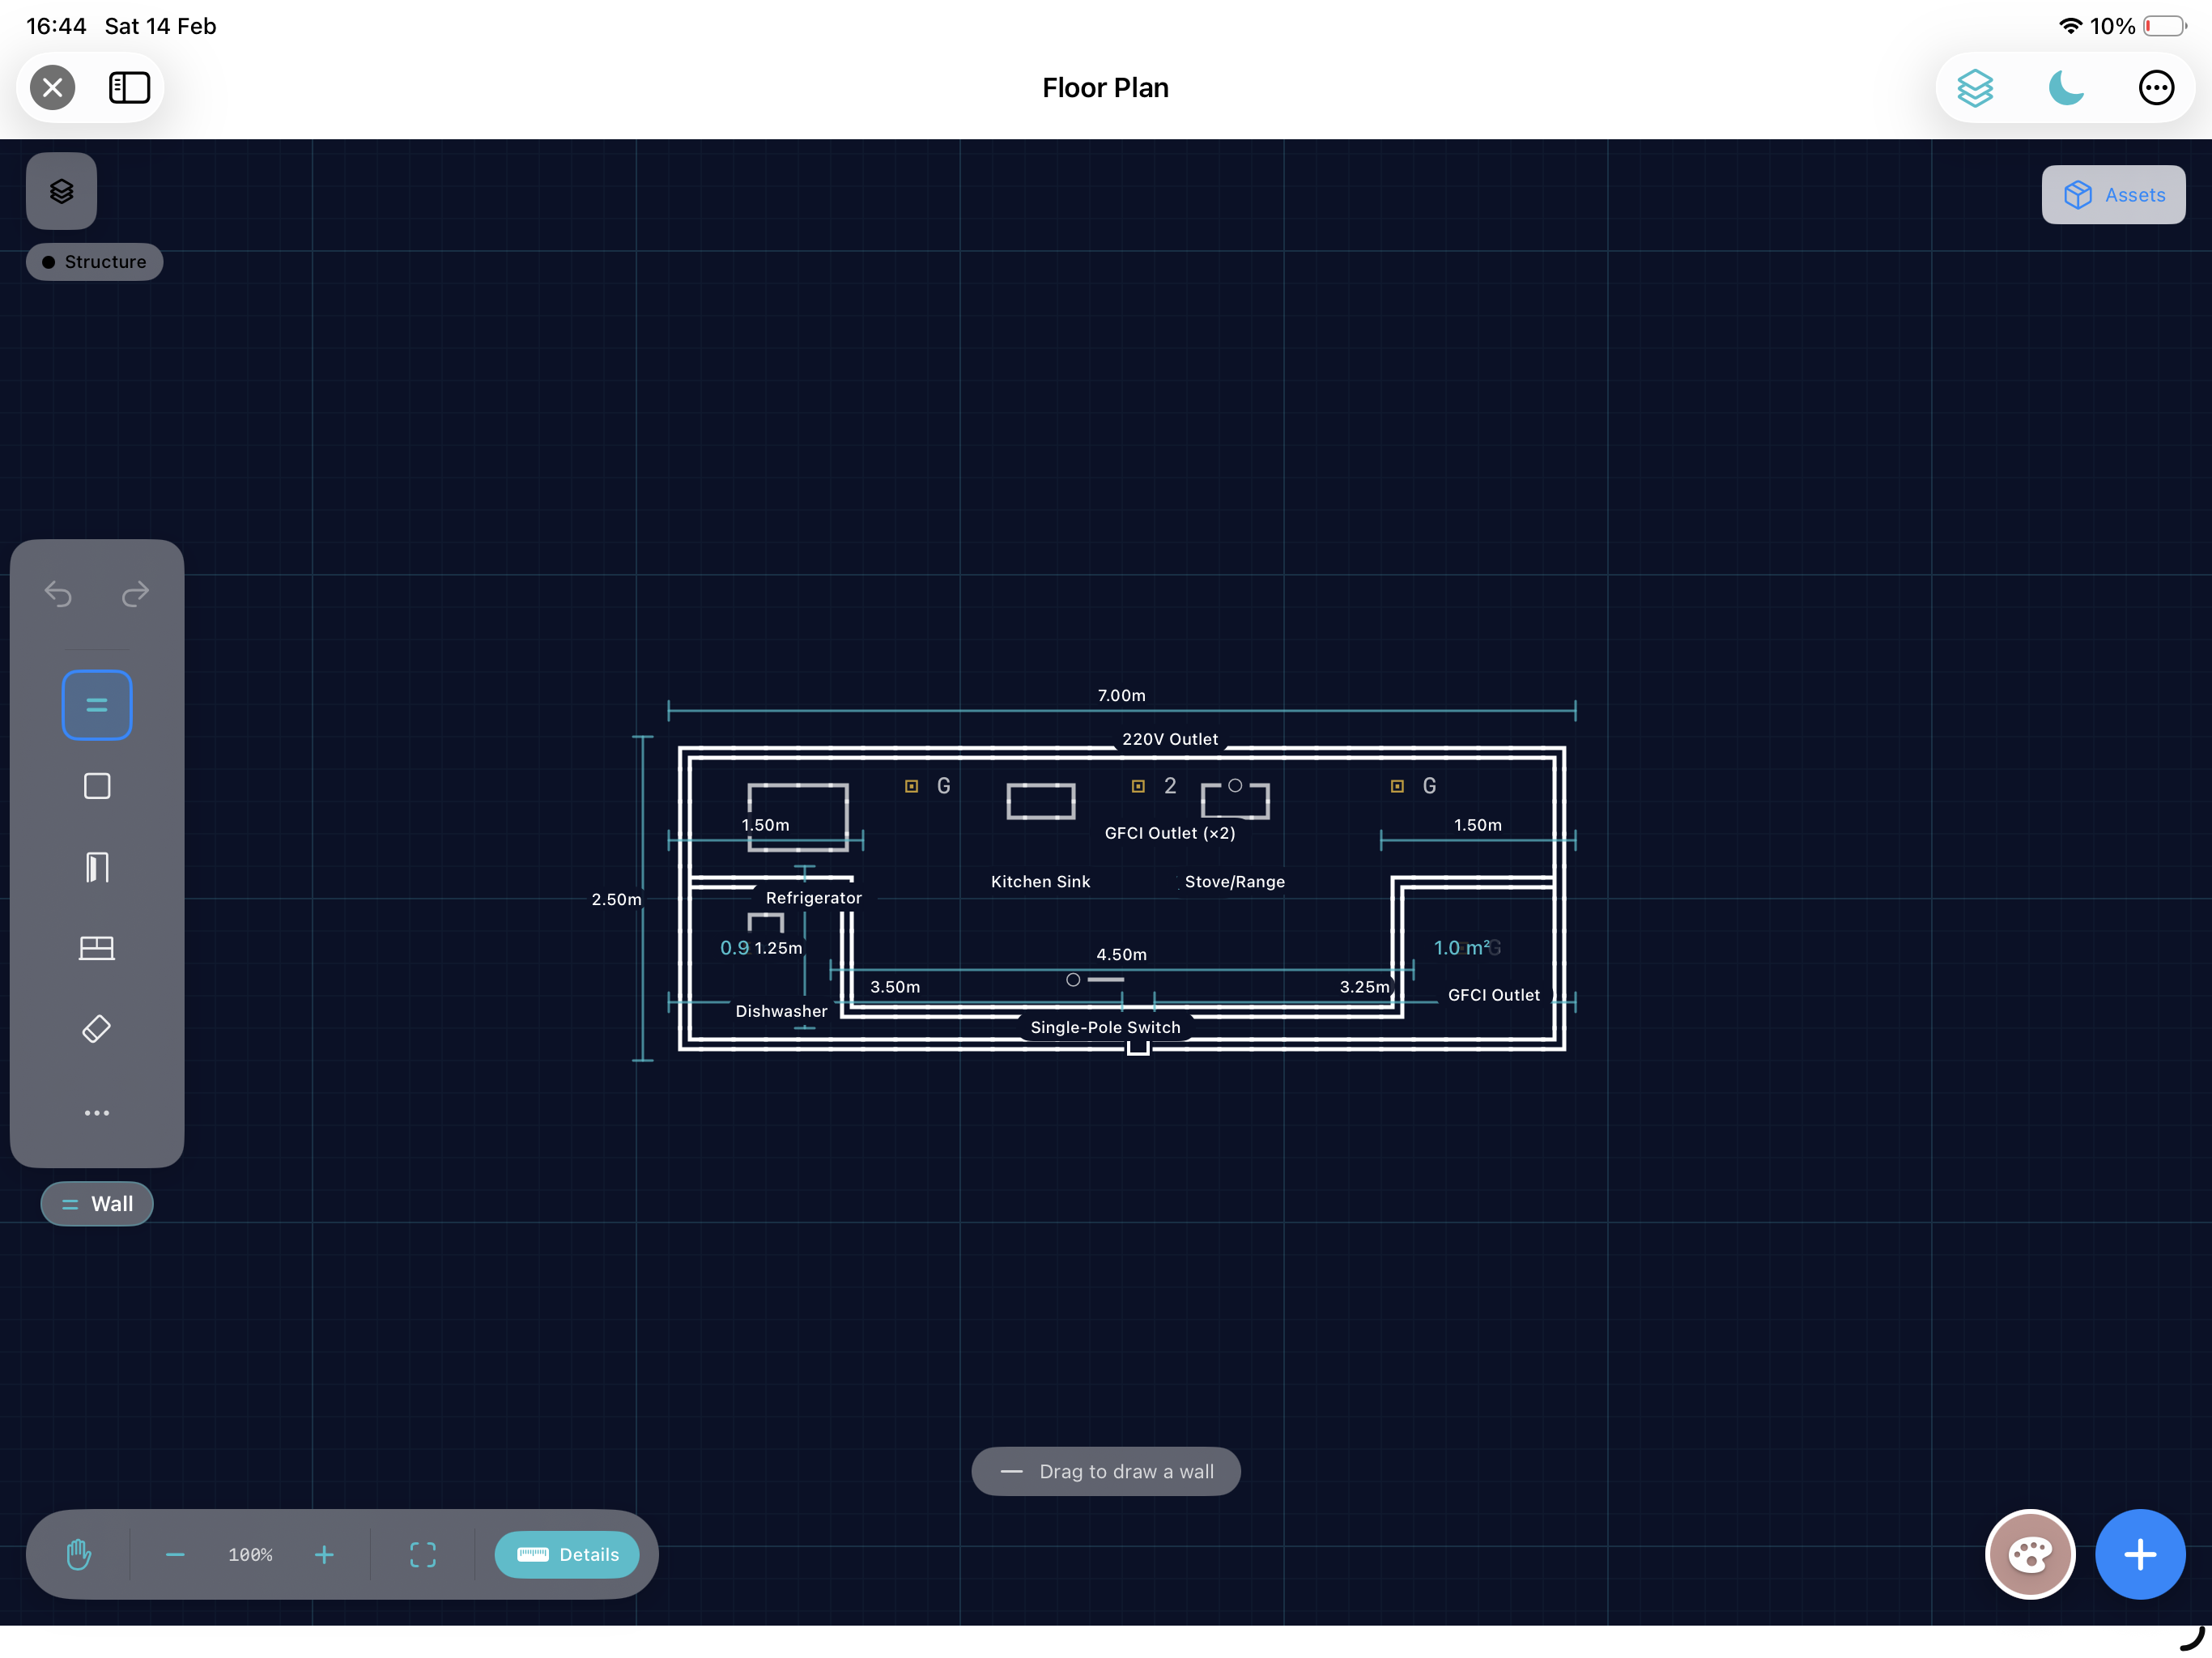Screen dimensions: 2212x1658
Task: Open the Assets library
Action: pos(2113,194)
